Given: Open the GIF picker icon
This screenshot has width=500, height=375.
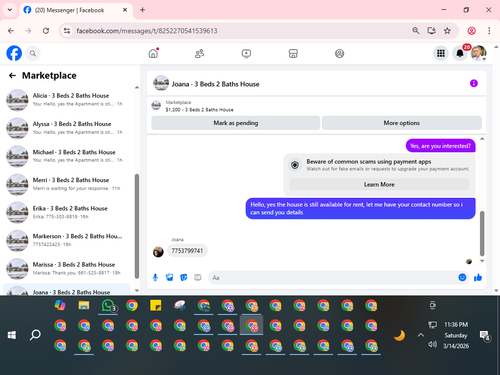Looking at the screenshot, I should click(x=198, y=277).
